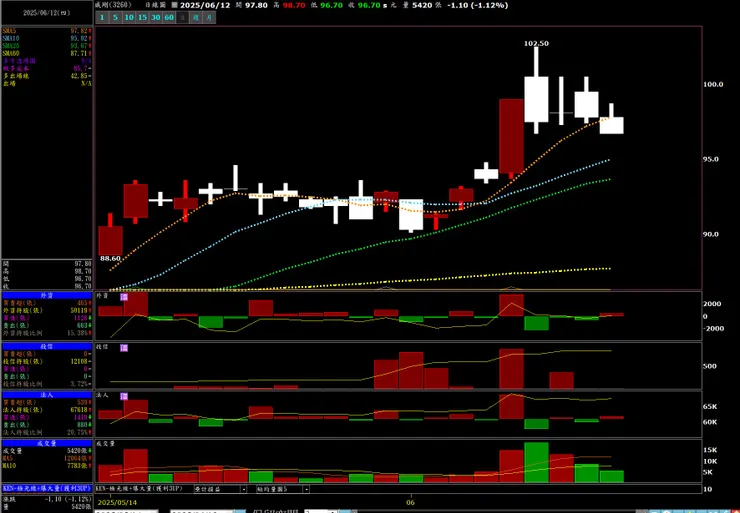The width and height of the screenshot is (740, 513).
Task: Click the 88.60 low price label
Action: [110, 259]
